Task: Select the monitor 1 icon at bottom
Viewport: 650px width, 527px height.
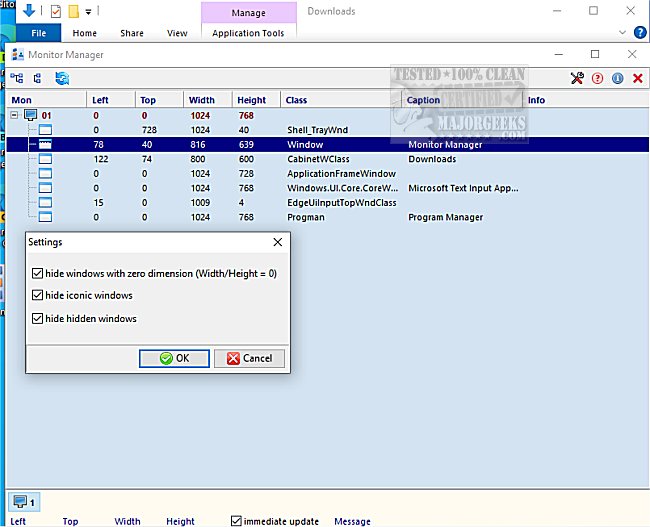Action: (x=23, y=501)
